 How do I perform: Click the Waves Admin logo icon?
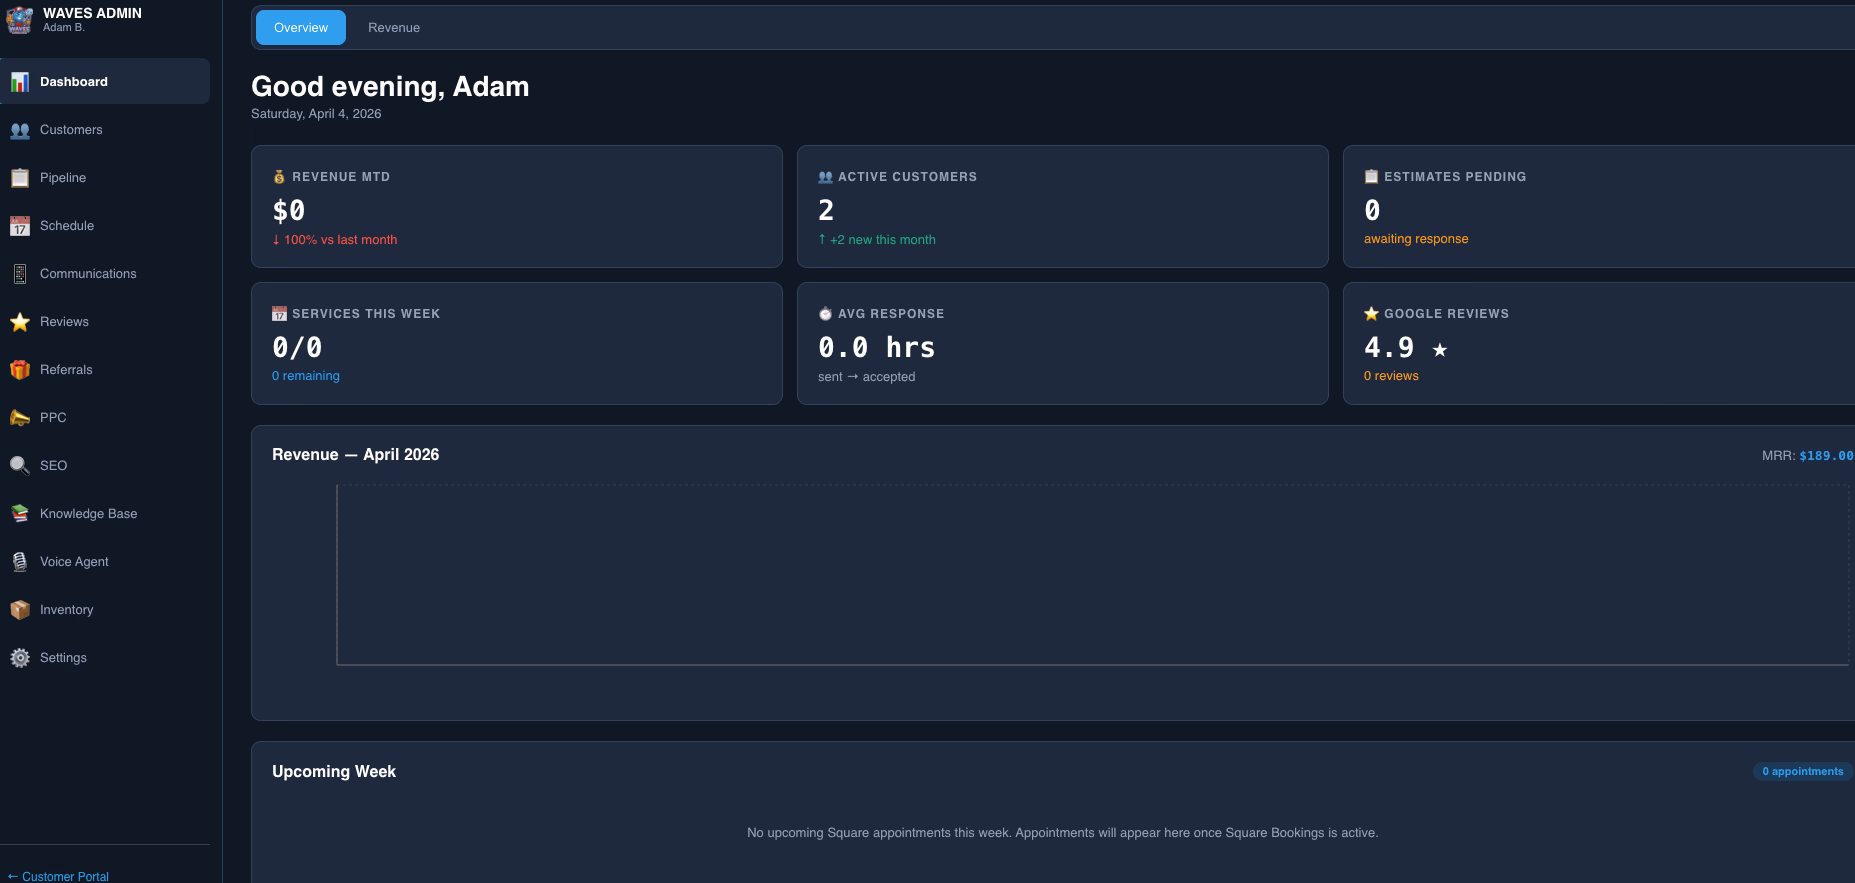tap(20, 20)
